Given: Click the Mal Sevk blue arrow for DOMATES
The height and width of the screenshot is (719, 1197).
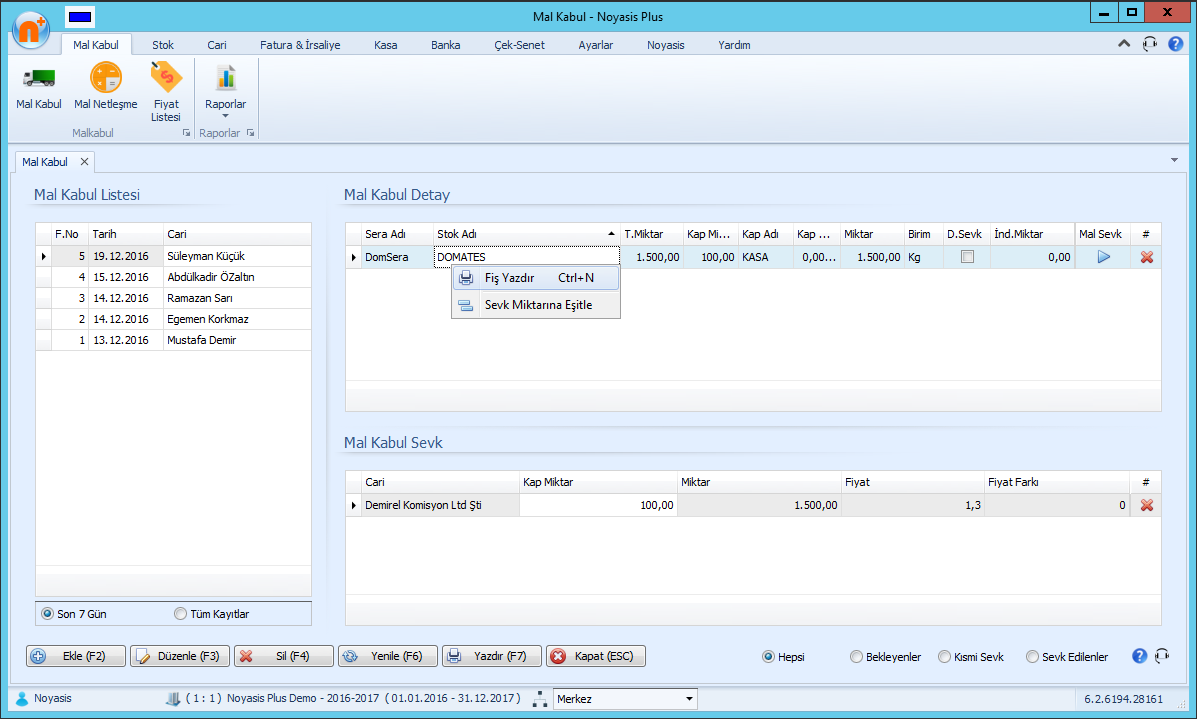Looking at the screenshot, I should coord(1104,257).
